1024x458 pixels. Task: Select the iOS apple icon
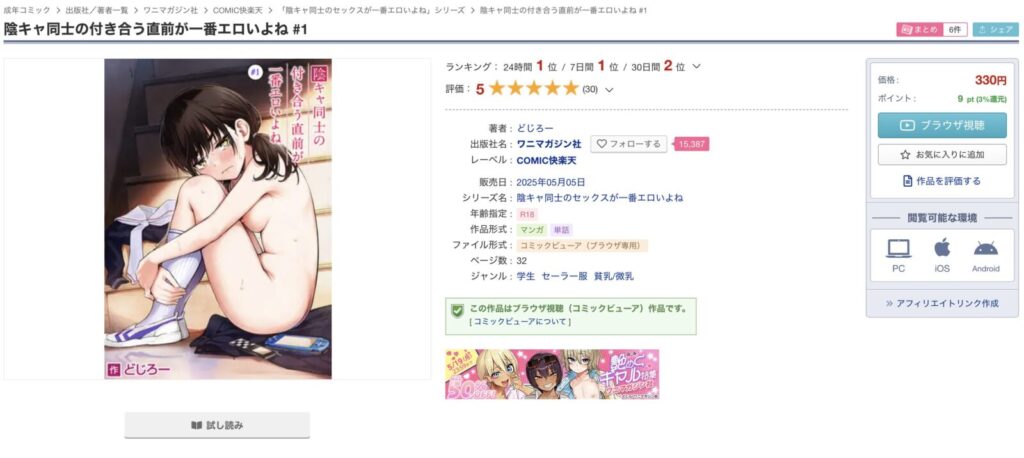coord(942,248)
